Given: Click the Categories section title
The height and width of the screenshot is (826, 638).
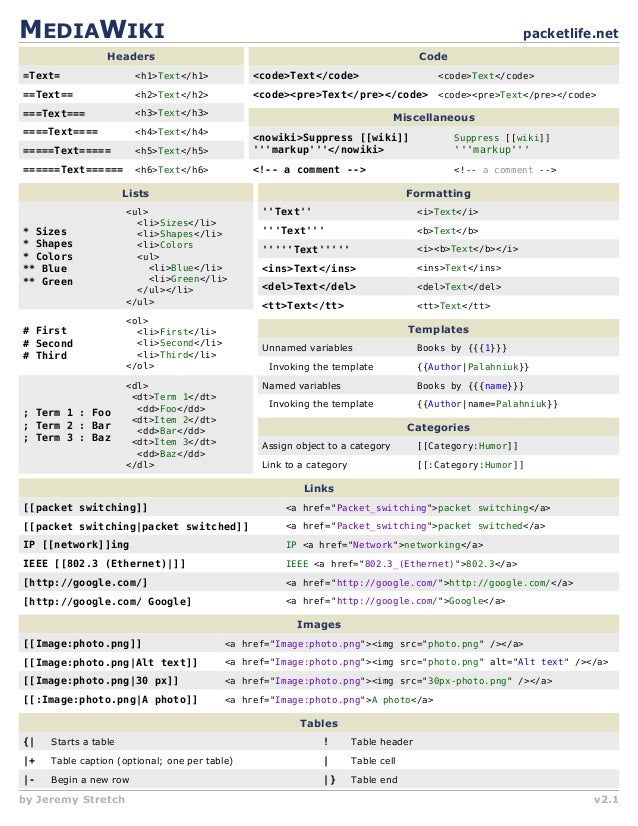Looking at the screenshot, I should [438, 427].
